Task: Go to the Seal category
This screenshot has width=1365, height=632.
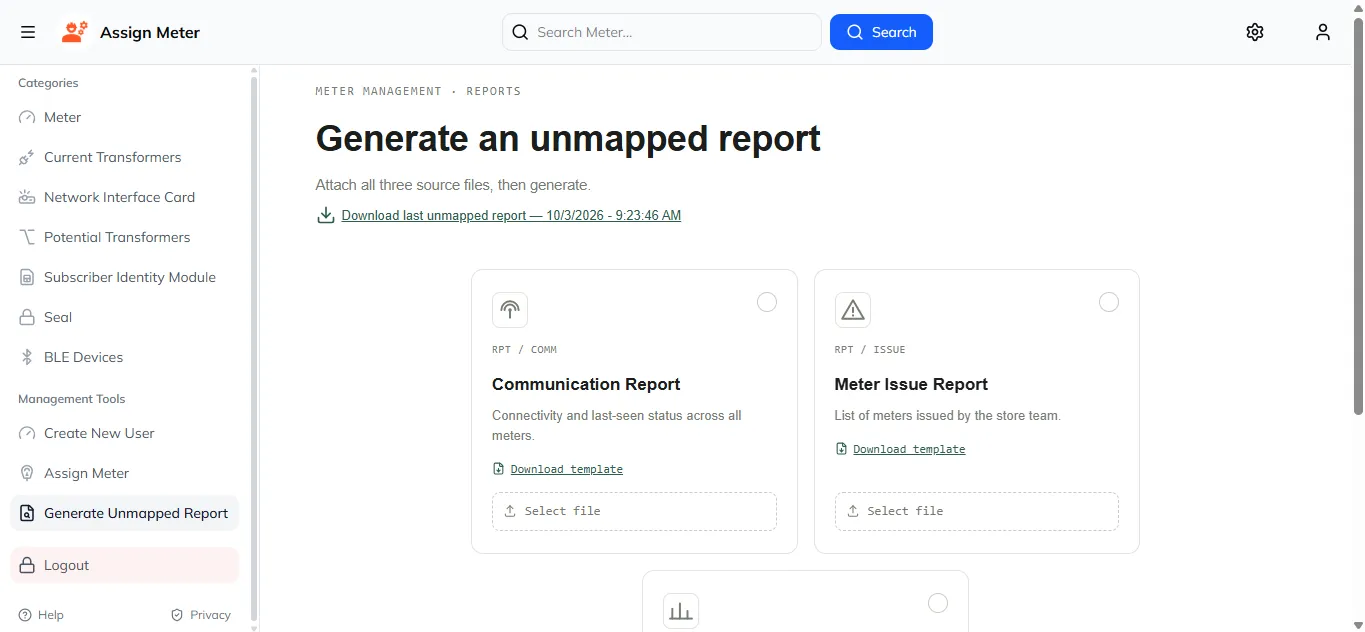Action: pos(125,317)
